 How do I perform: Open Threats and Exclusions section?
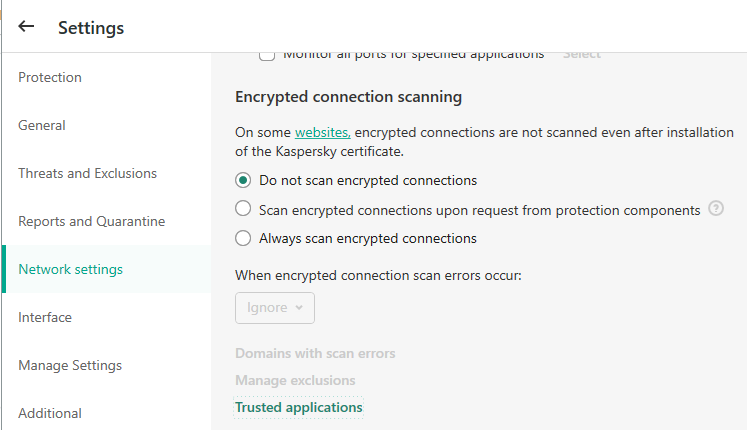88,173
